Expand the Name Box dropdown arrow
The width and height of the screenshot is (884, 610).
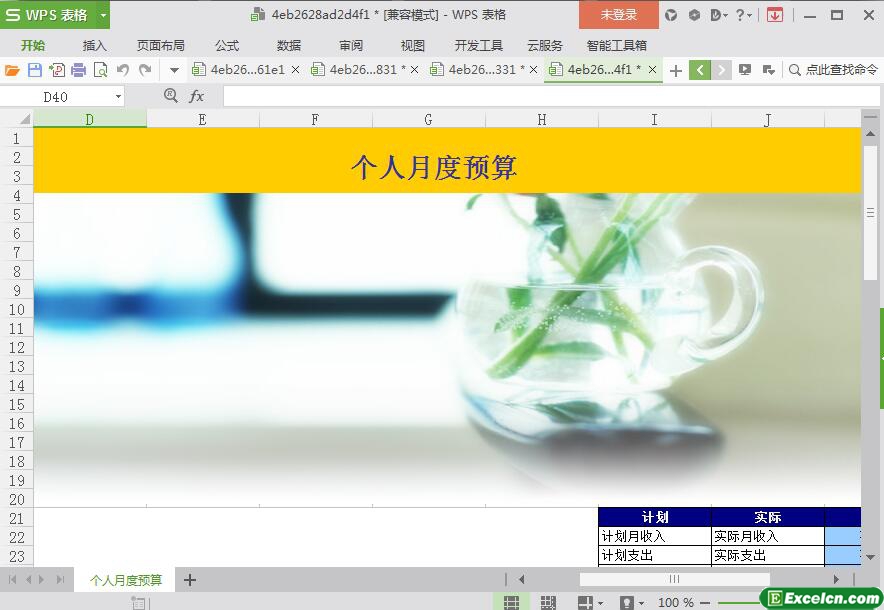tap(118, 97)
